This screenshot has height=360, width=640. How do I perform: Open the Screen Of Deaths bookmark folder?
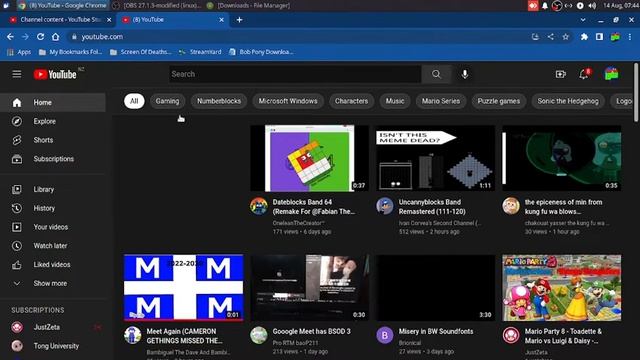pyautogui.click(x=140, y=52)
